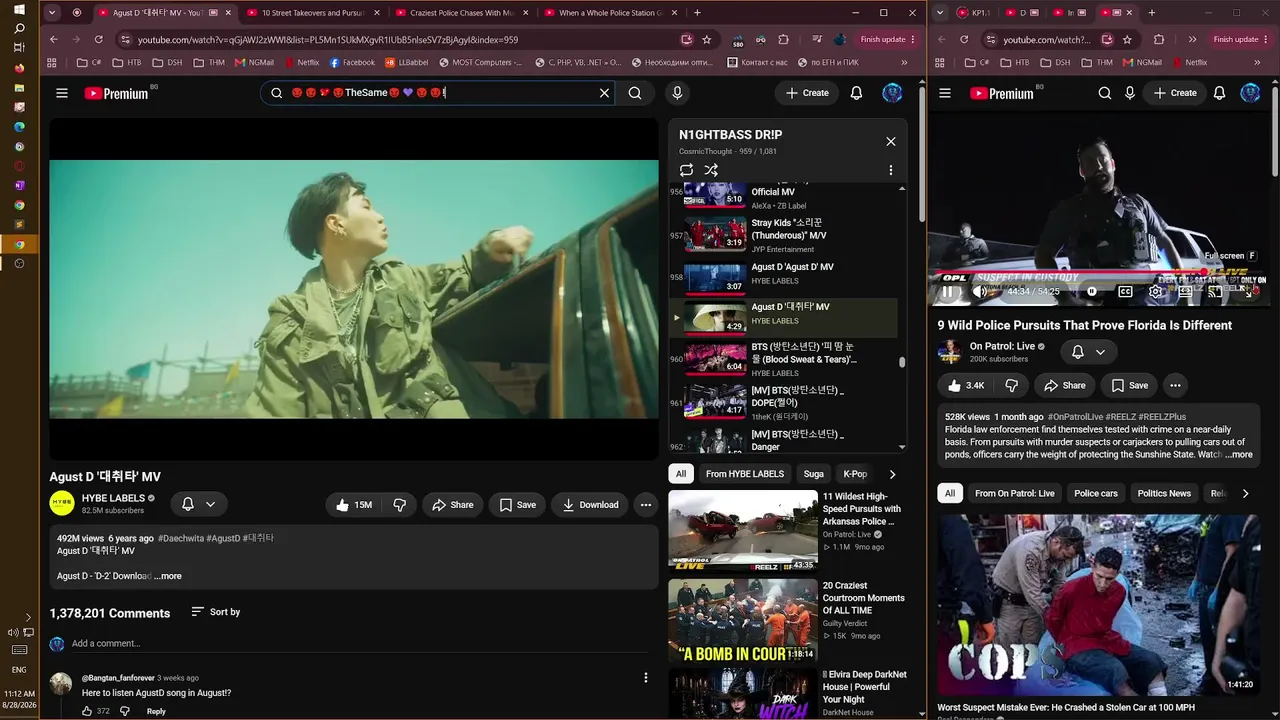The height and width of the screenshot is (720, 1280).
Task: Show more chips after Politics News
Action: 1245,493
